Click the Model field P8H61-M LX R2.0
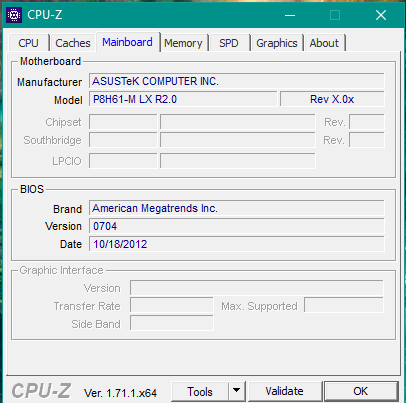 tap(183, 99)
